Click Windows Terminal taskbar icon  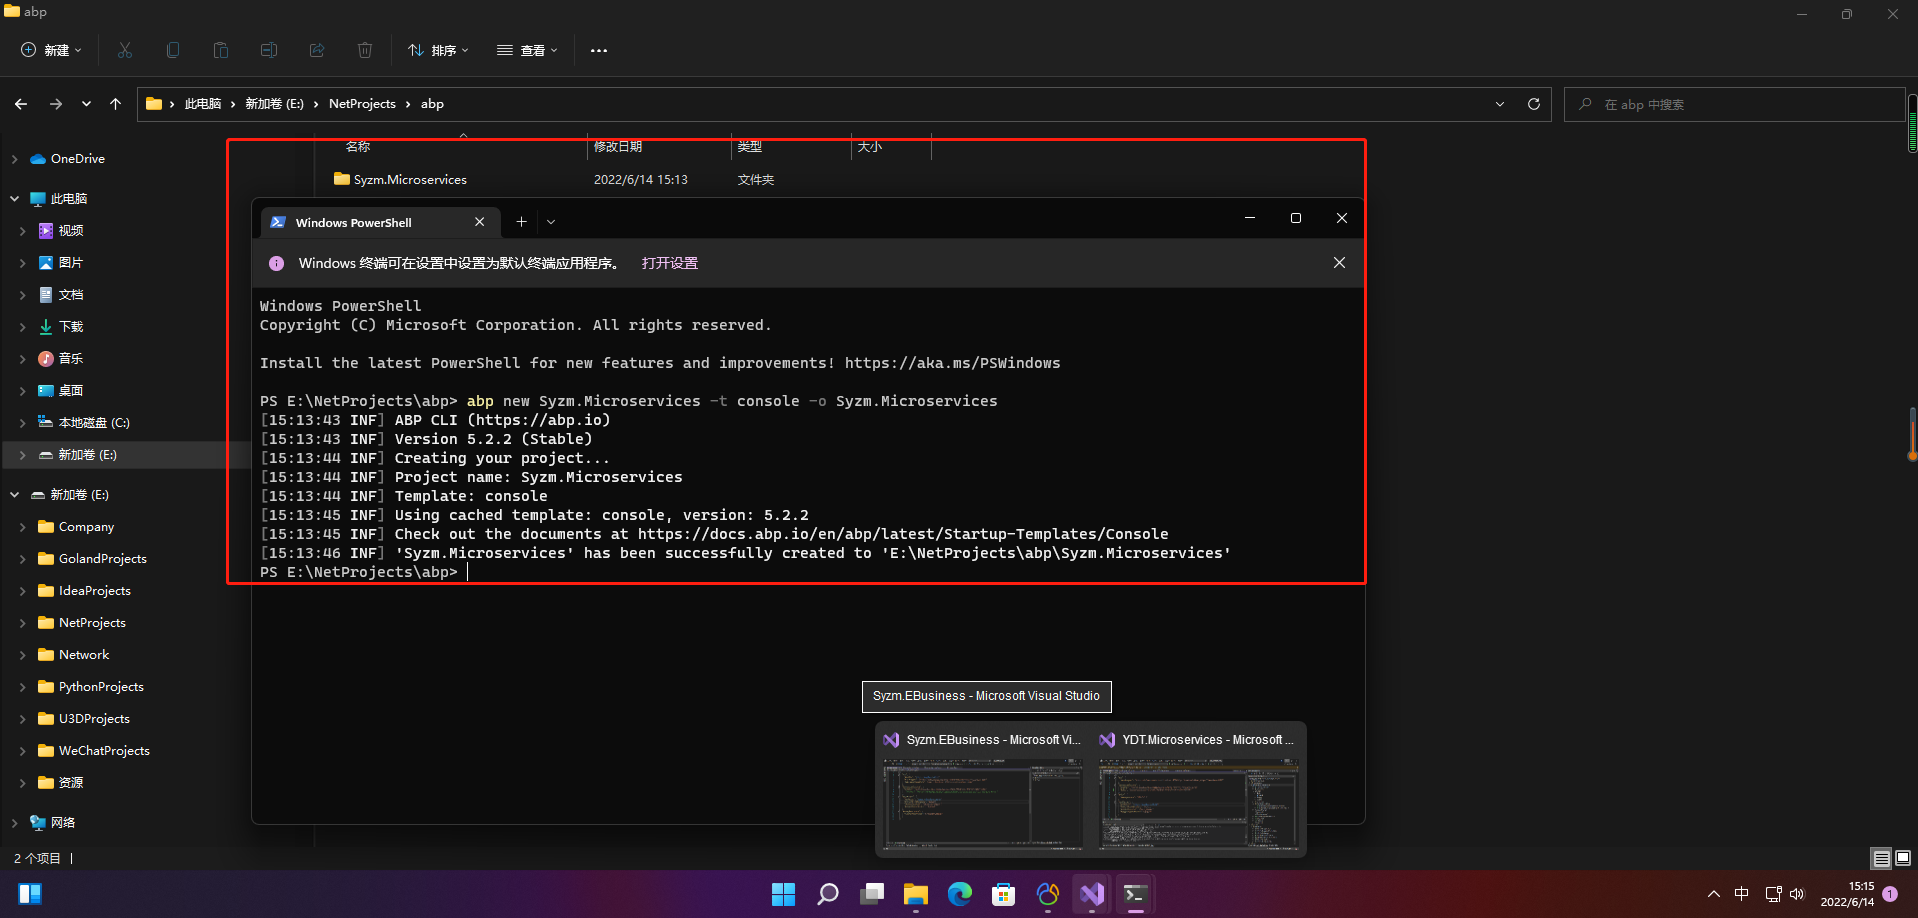[1136, 894]
